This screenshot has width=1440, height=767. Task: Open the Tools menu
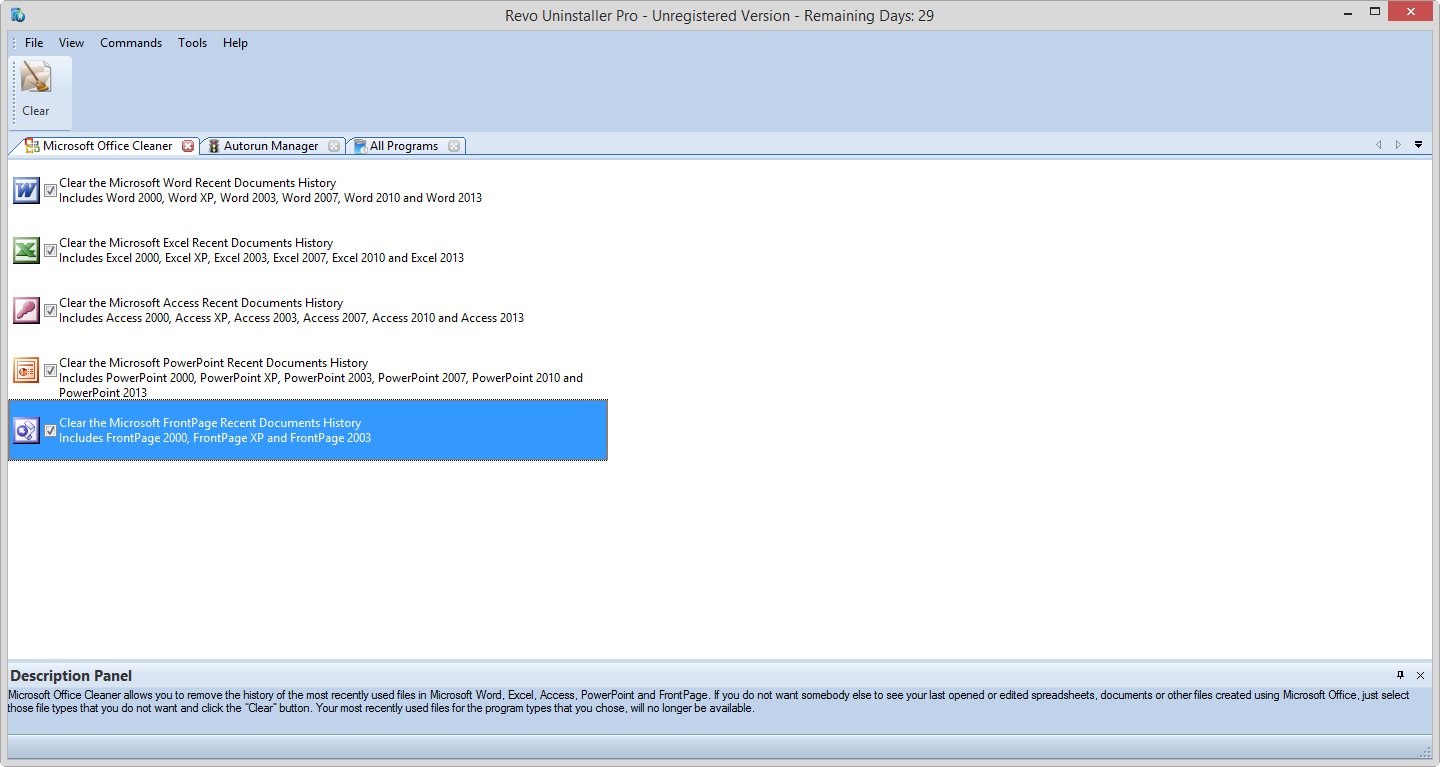[x=193, y=43]
